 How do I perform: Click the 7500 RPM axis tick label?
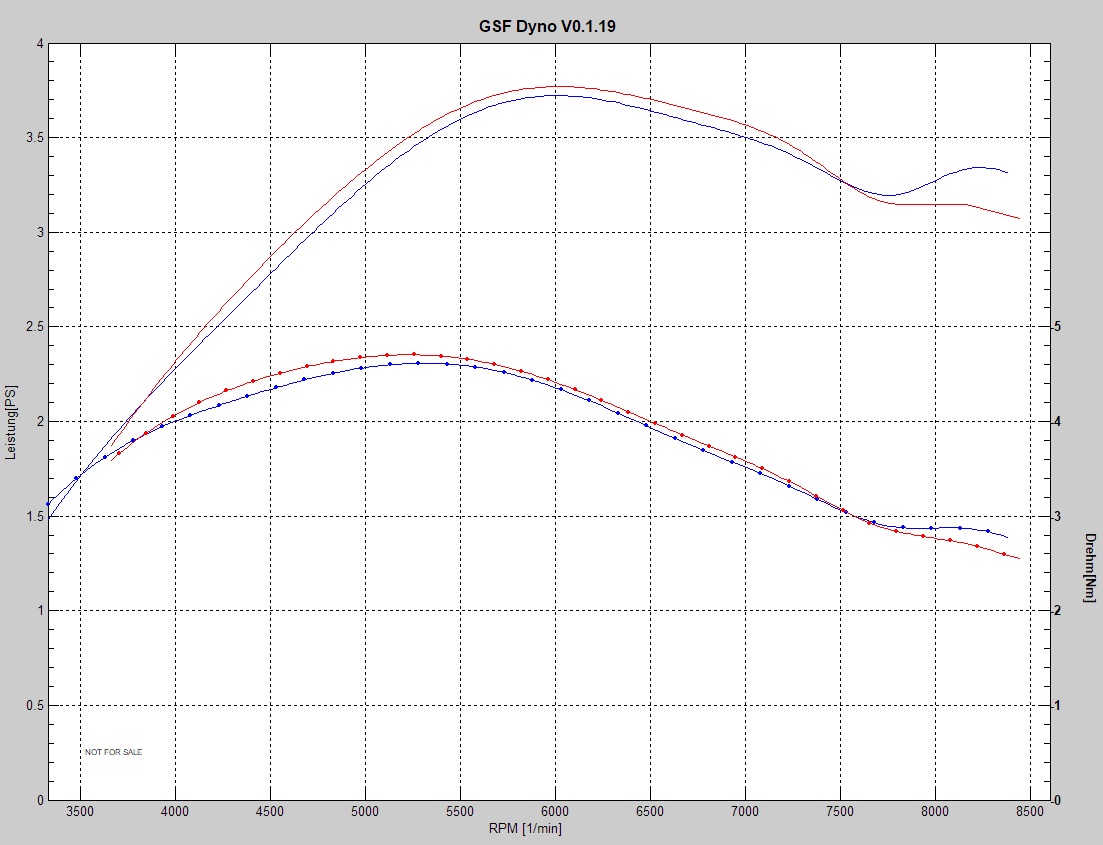pos(840,811)
